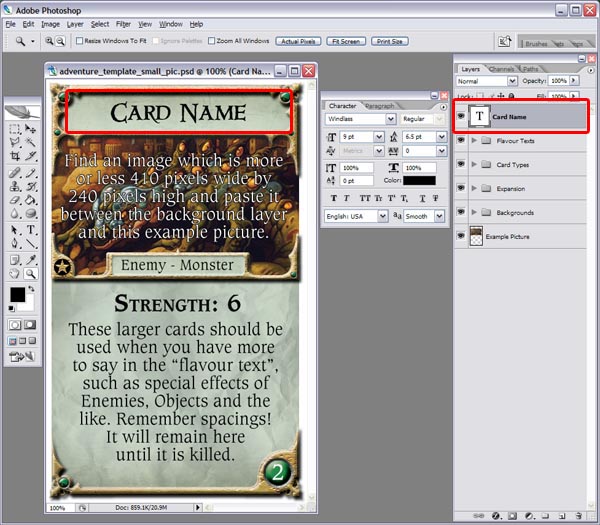Screen dimensions: 600x525
Task: Click the Delete layer trash icon
Action: [x=579, y=516]
